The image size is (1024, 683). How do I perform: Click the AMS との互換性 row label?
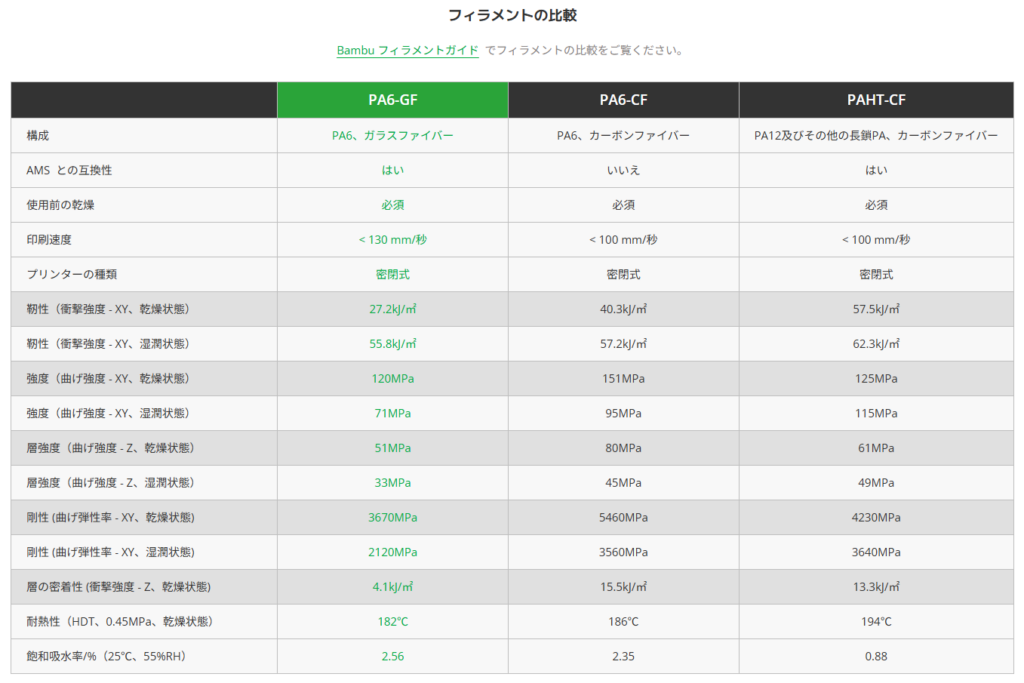69,170
